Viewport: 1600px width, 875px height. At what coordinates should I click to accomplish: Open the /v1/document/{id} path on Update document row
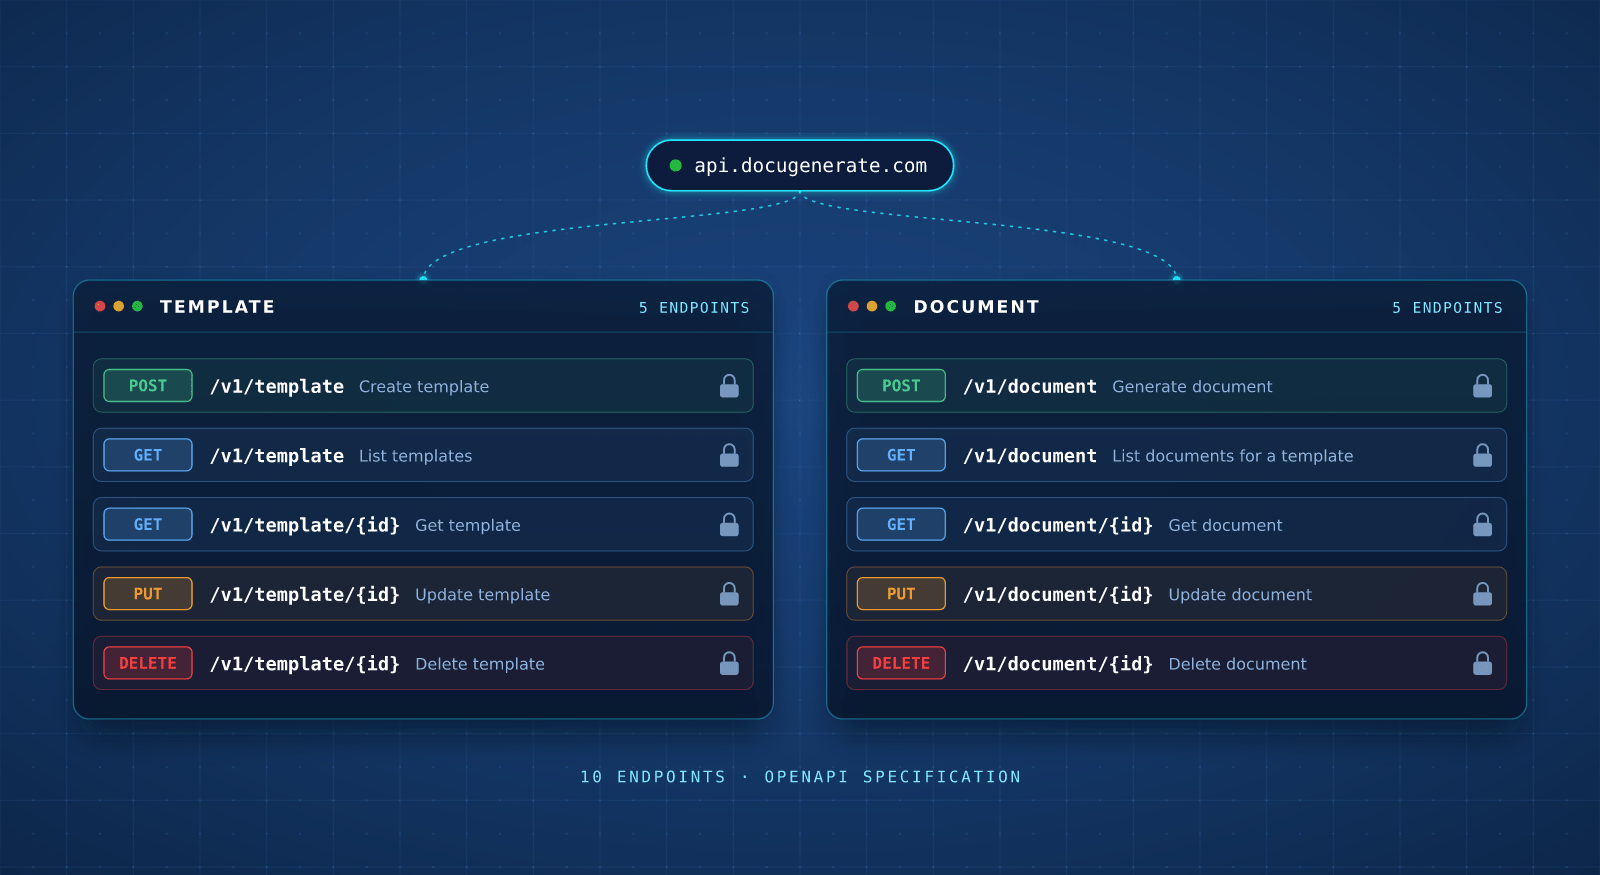pos(1058,595)
